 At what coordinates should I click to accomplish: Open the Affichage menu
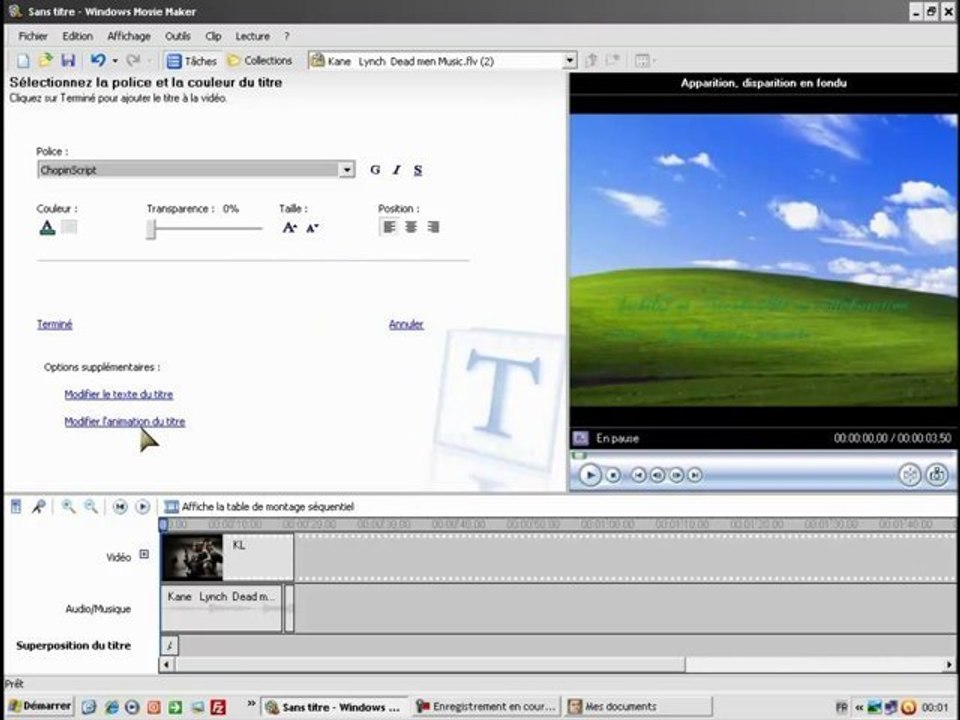pos(129,36)
